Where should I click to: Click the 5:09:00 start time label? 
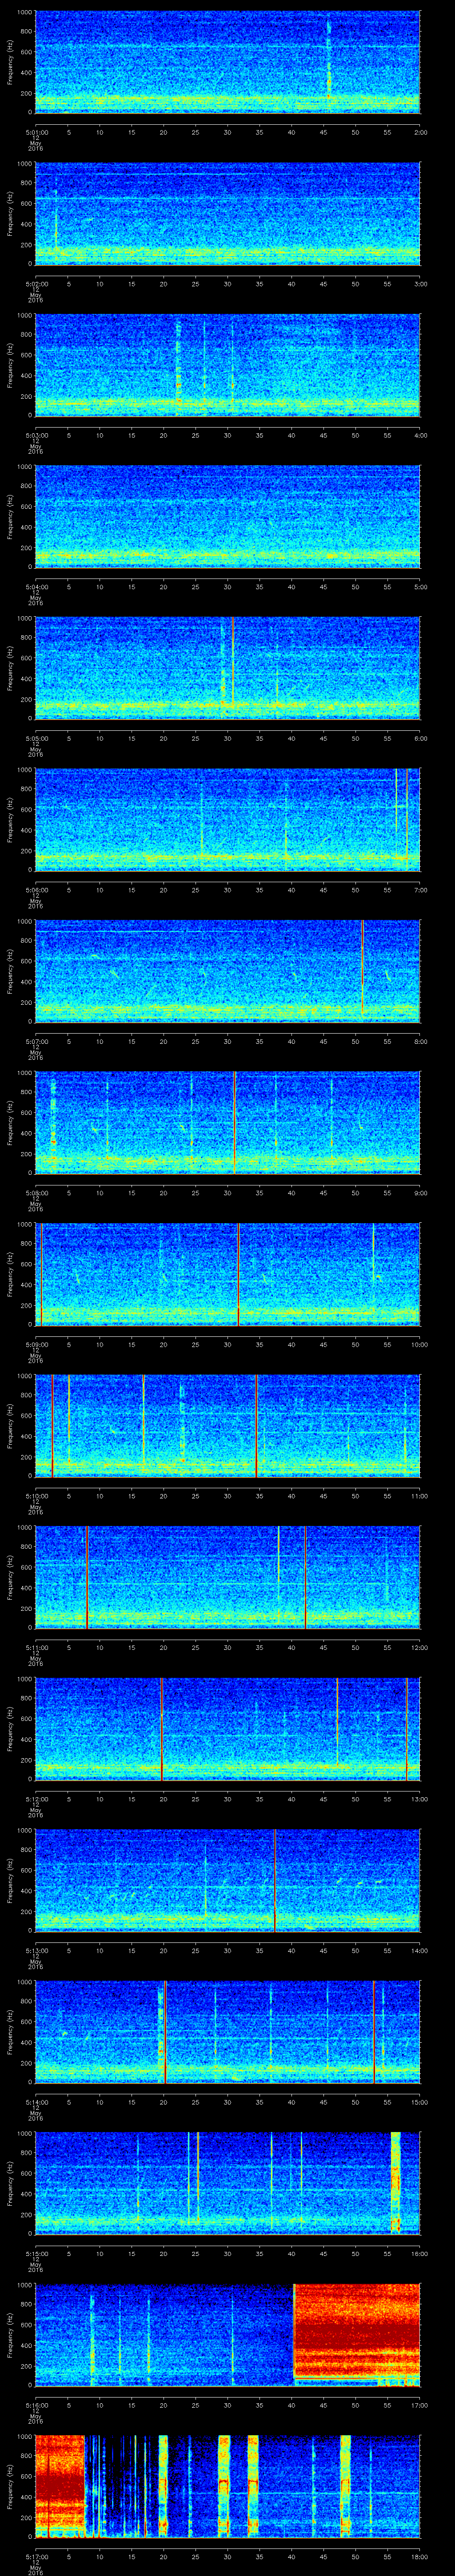pos(36,1344)
